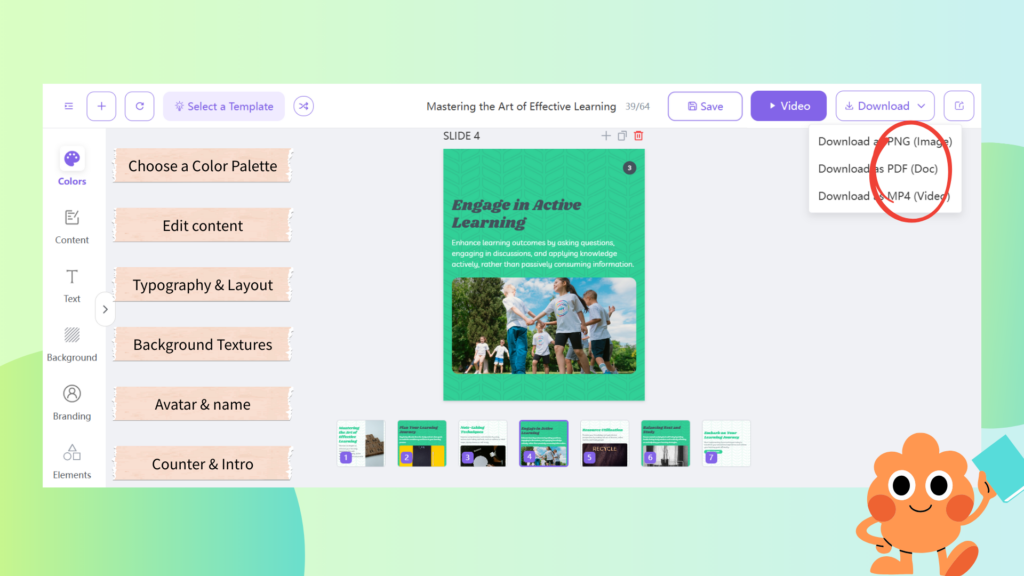Open the Download dropdown
This screenshot has height=576, width=1024.
(x=885, y=106)
